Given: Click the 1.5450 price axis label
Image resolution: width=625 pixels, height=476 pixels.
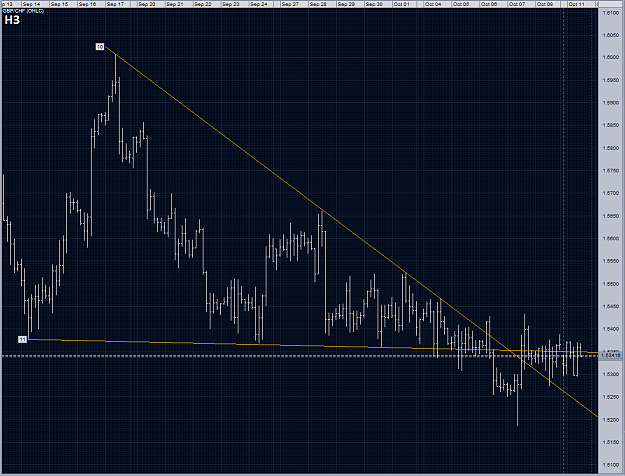Looking at the screenshot, I should [610, 307].
